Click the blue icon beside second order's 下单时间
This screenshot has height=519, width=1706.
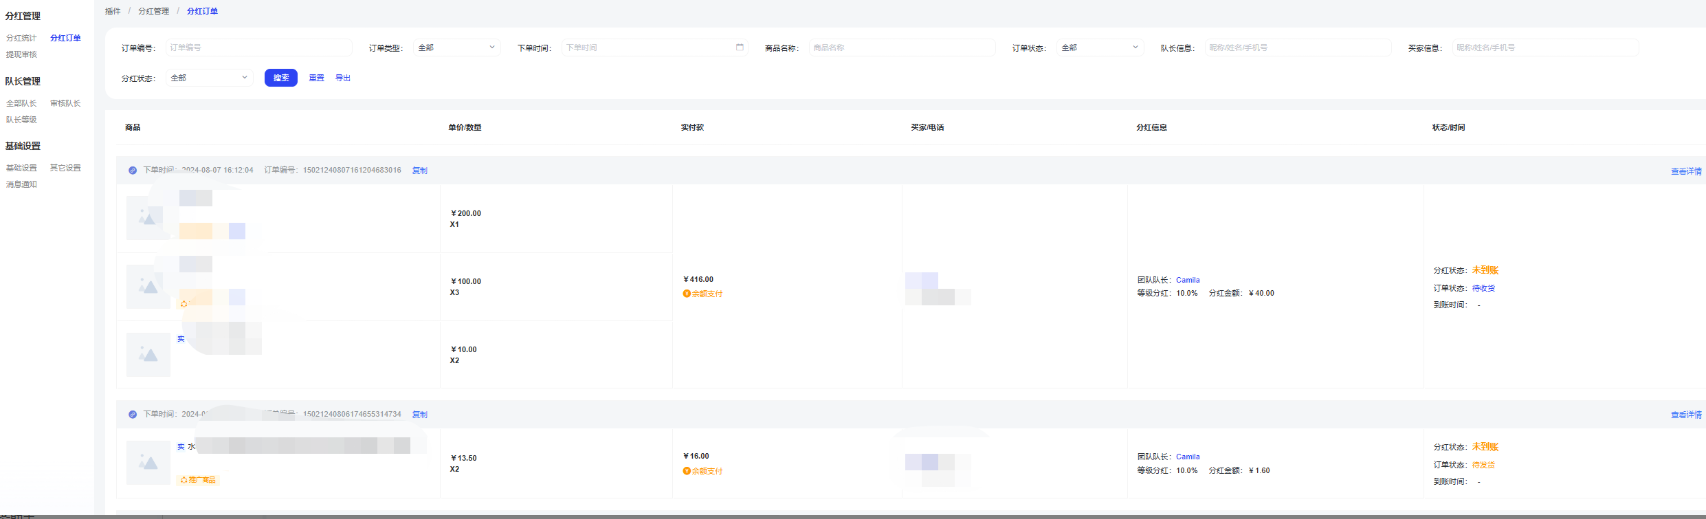coord(132,414)
